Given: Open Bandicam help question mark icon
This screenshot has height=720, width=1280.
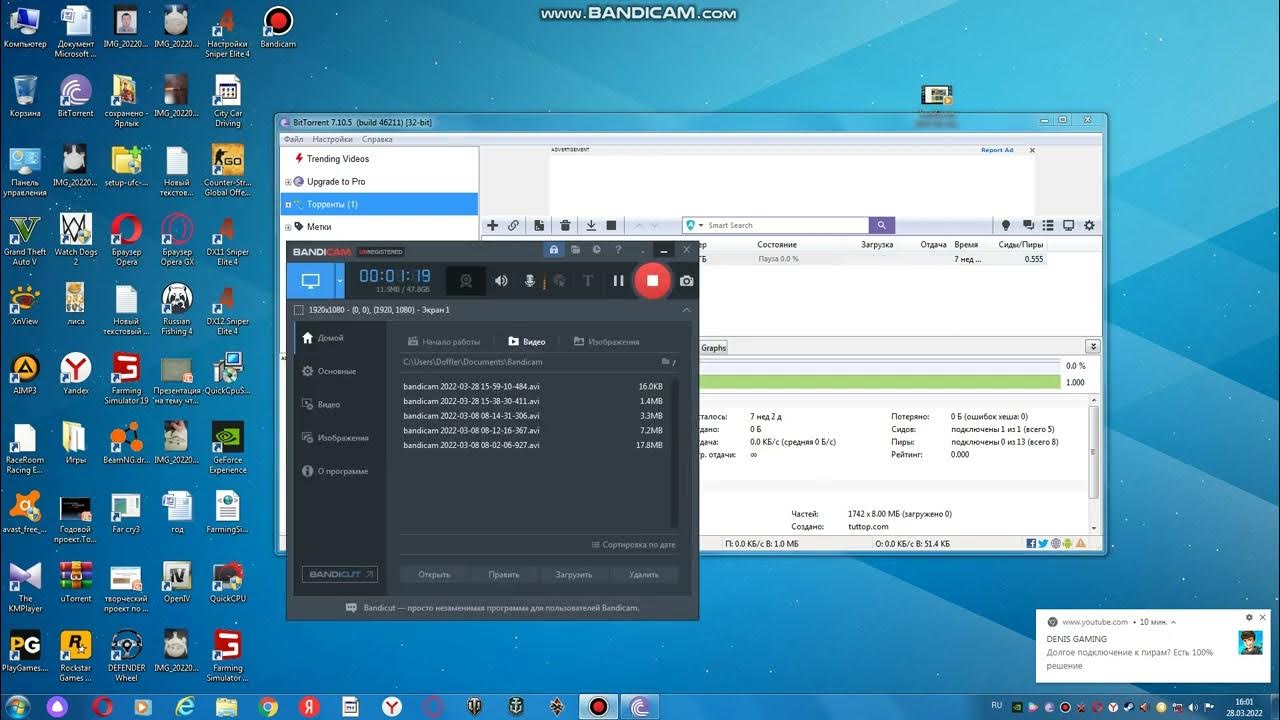Looking at the screenshot, I should point(618,250).
